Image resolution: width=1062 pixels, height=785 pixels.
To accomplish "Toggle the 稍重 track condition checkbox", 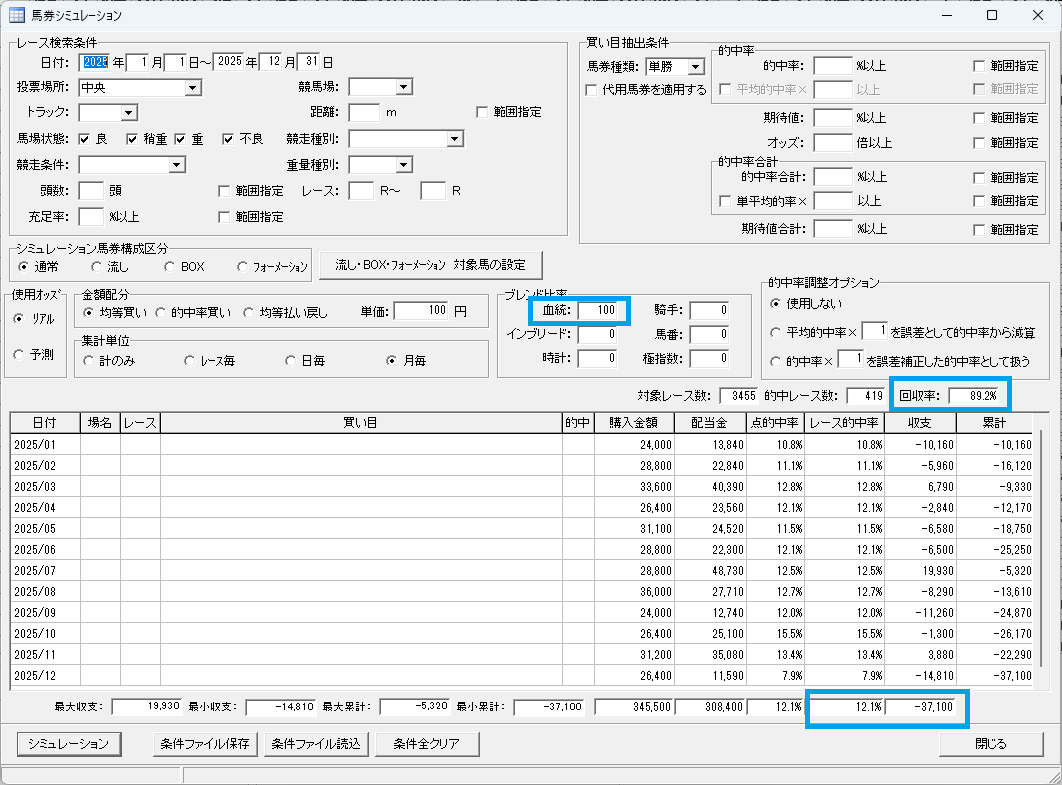I will [132, 139].
